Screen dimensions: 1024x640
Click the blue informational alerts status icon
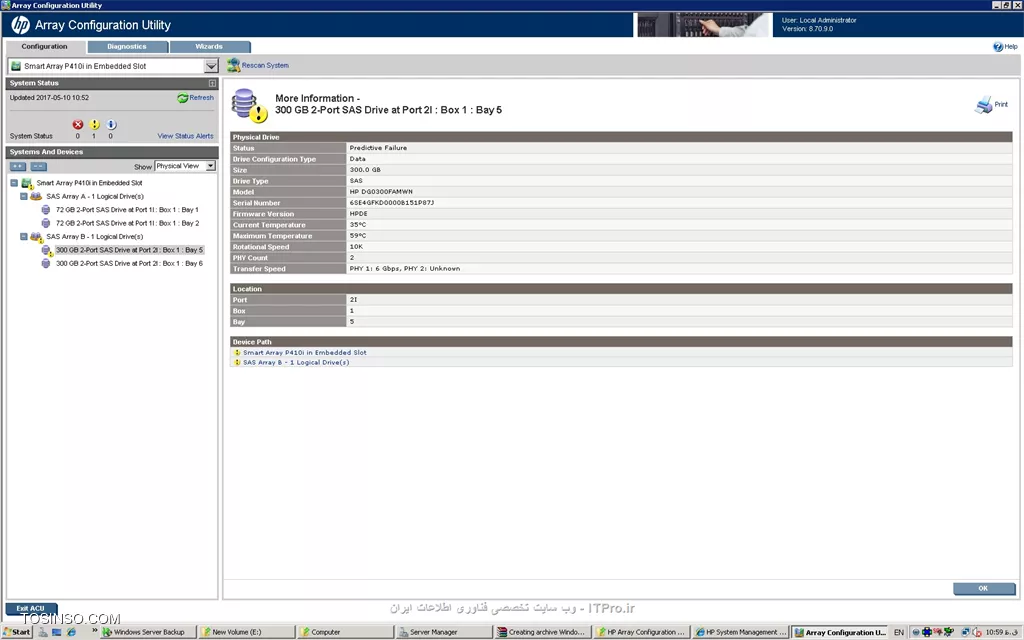pos(111,125)
